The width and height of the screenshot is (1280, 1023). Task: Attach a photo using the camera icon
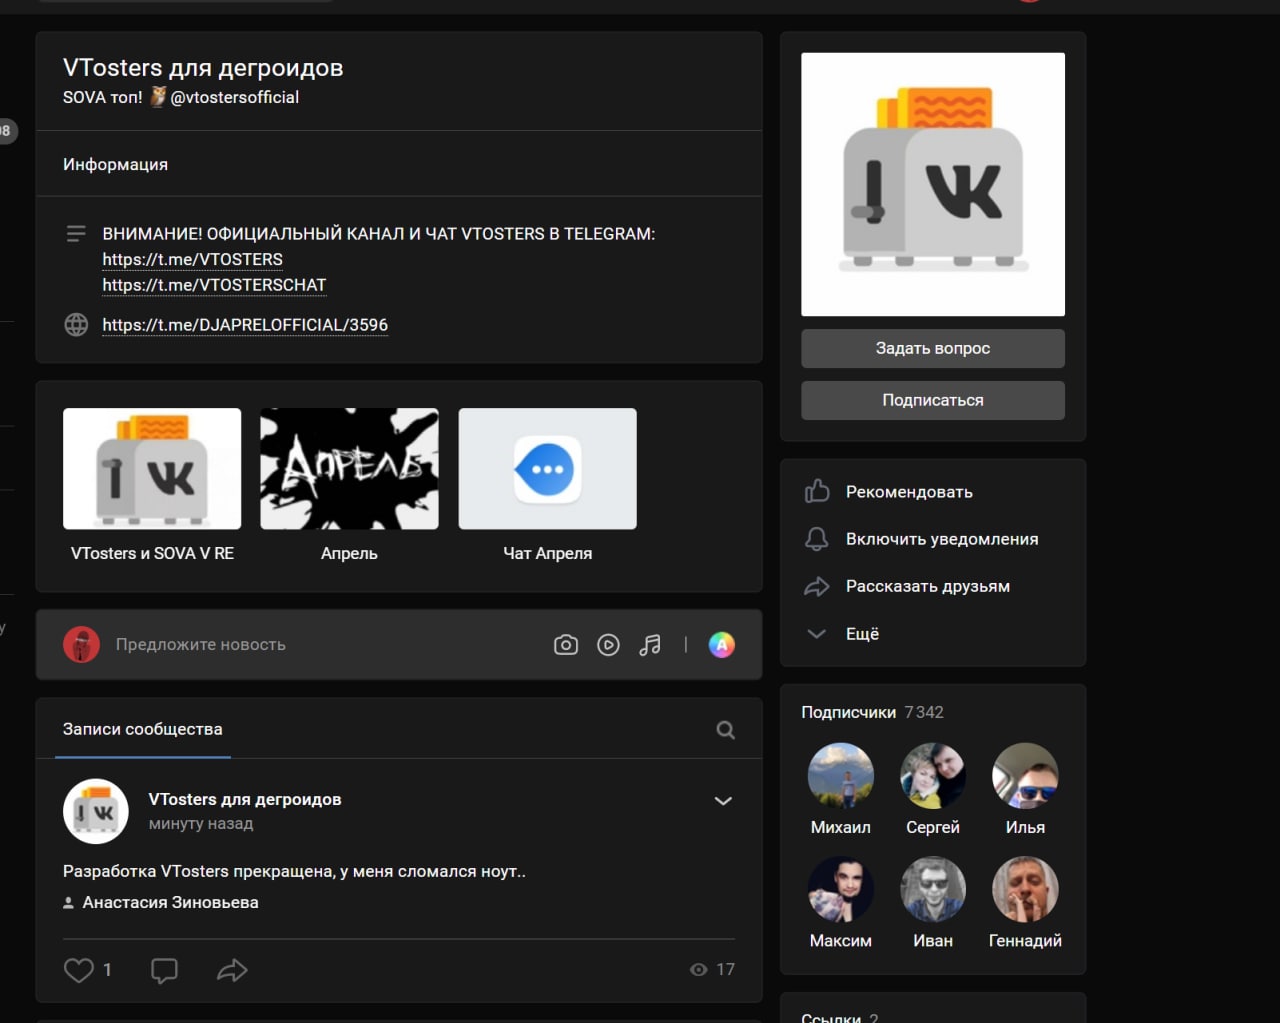[x=566, y=645]
